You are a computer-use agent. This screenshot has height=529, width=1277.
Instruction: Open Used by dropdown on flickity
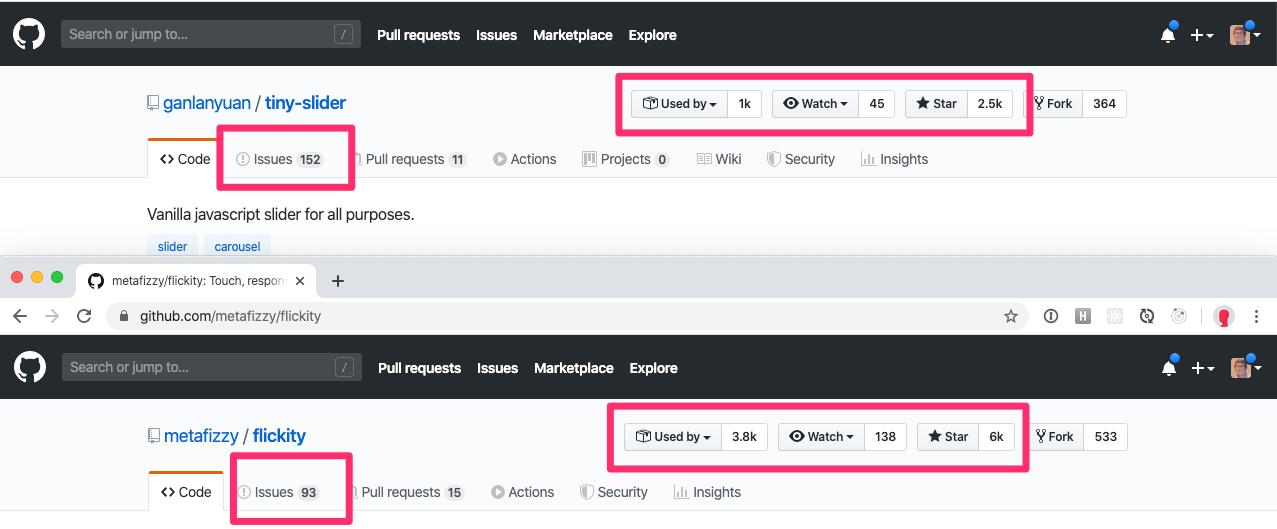[673, 437]
